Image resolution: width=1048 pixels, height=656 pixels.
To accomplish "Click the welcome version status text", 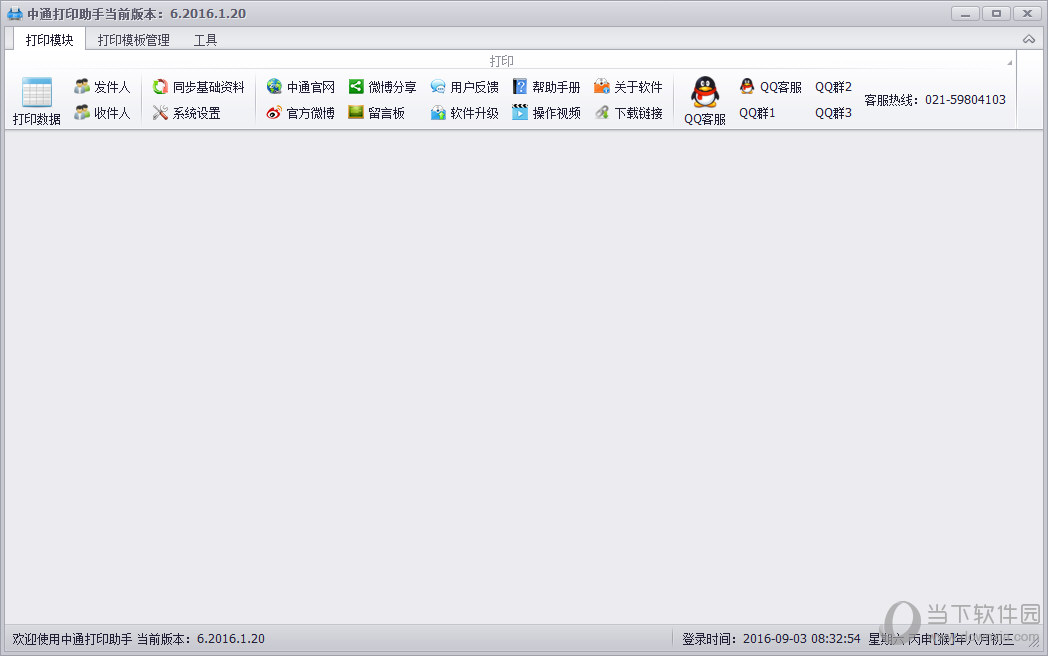I will pos(138,639).
